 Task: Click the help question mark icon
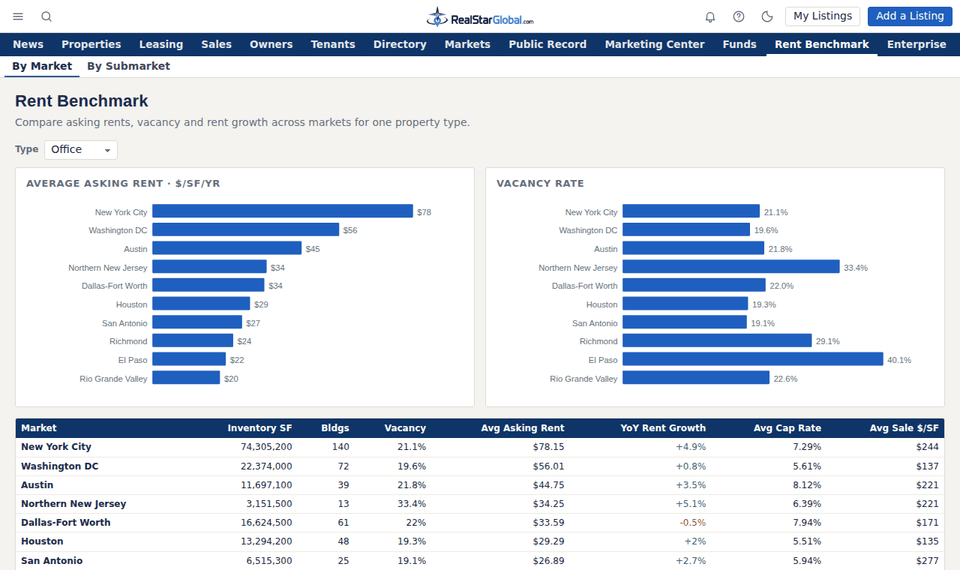click(x=739, y=17)
